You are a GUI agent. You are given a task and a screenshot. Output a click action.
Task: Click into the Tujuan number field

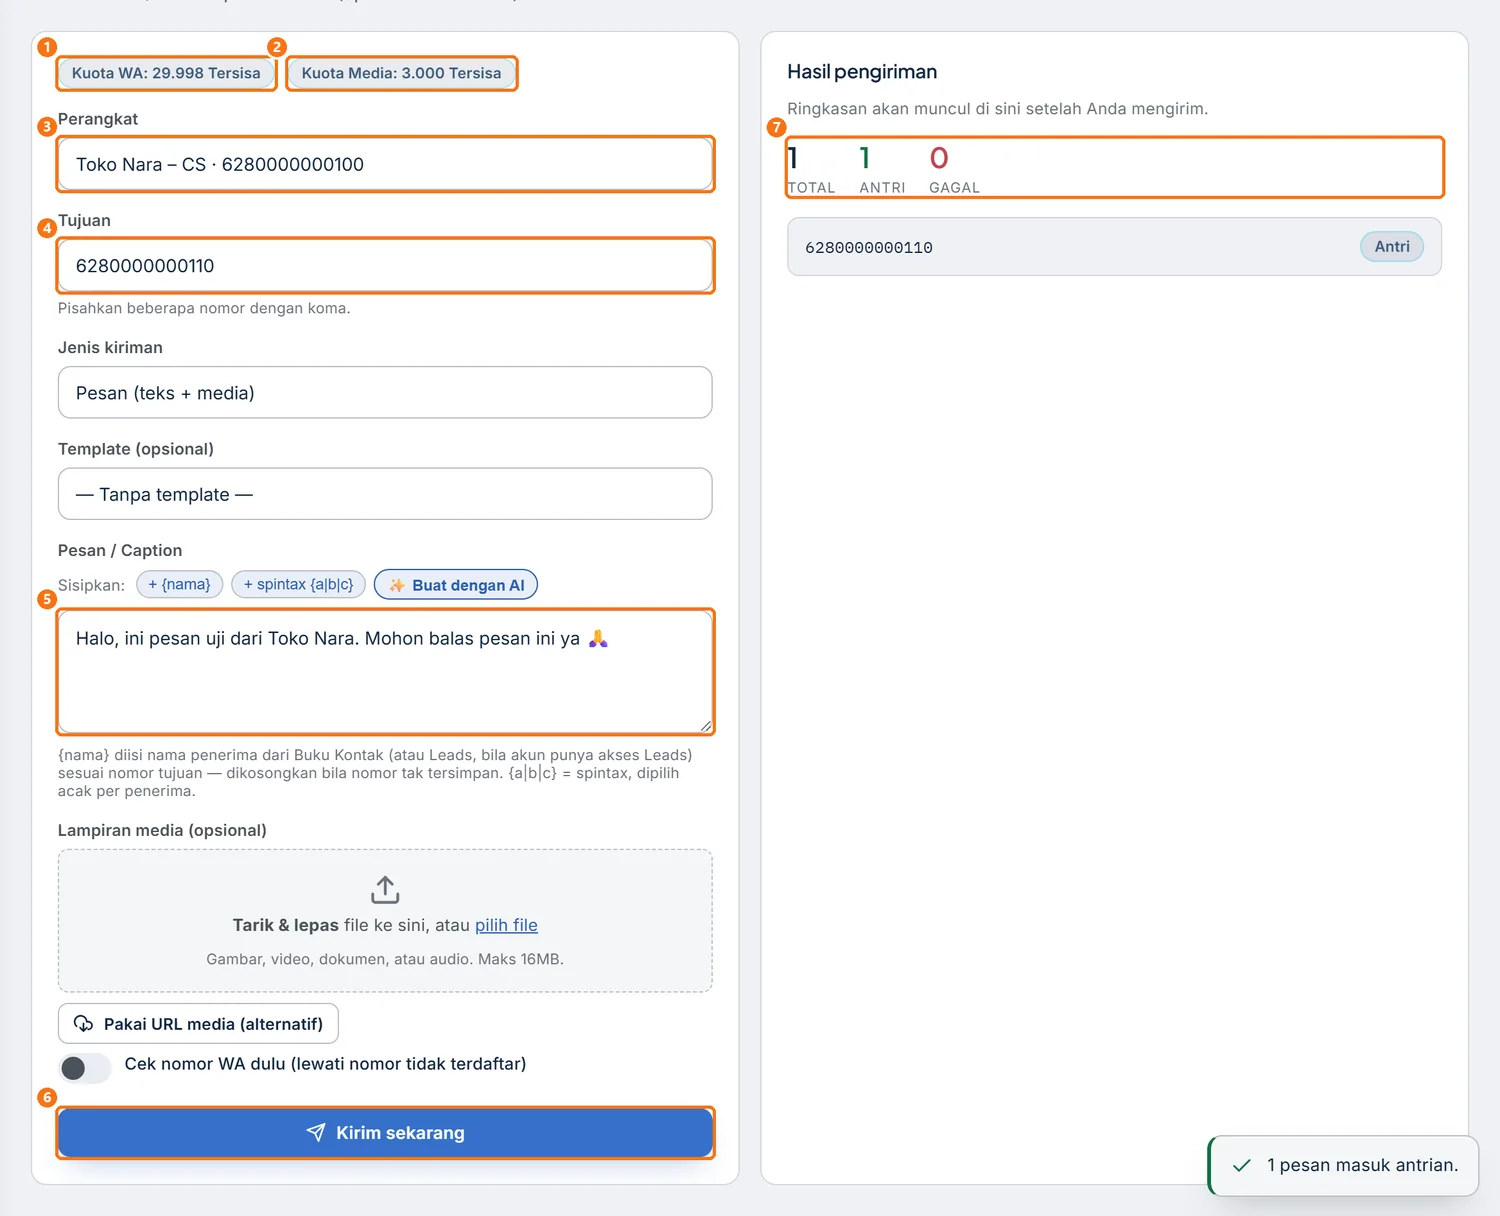pos(385,265)
